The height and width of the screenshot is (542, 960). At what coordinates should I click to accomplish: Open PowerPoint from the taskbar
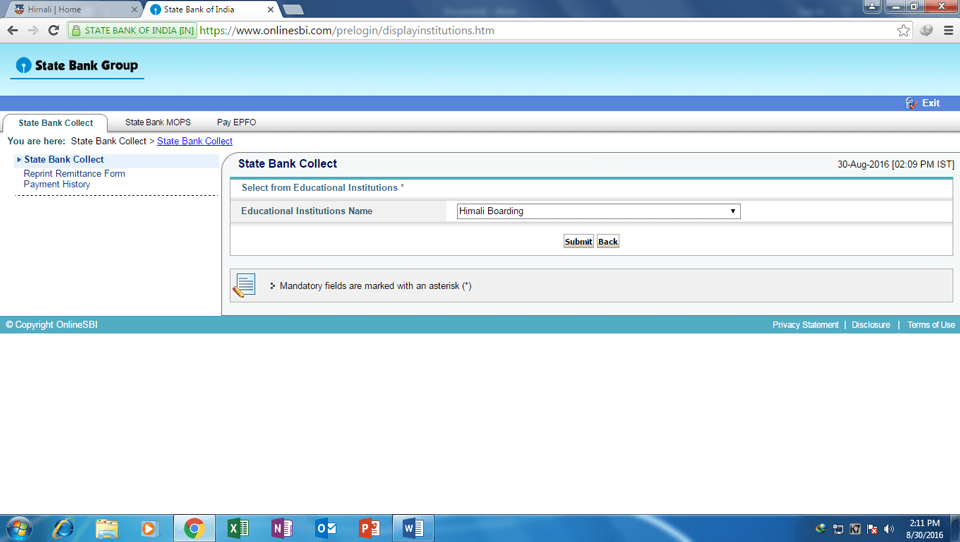coord(369,528)
